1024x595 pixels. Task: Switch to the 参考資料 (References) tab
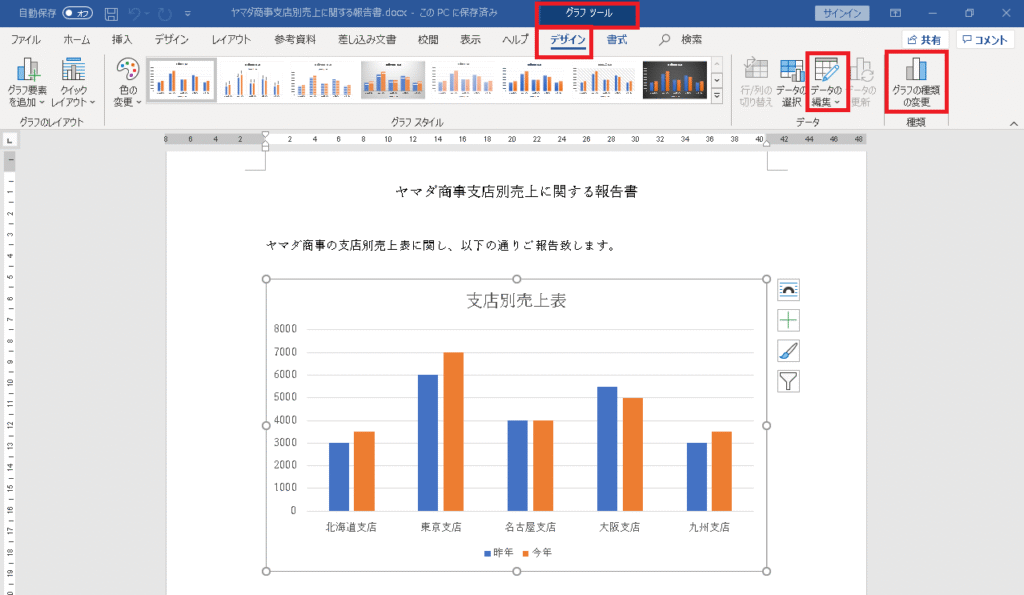(x=295, y=39)
